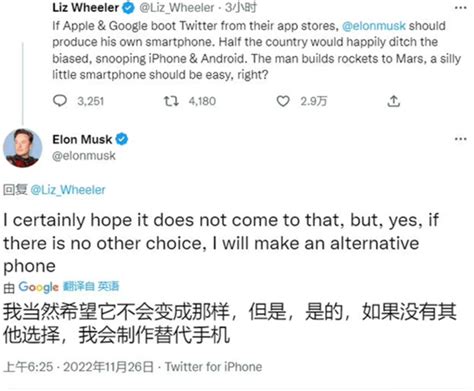Click the Google translation source link
The height and width of the screenshot is (391, 474).
38,287
